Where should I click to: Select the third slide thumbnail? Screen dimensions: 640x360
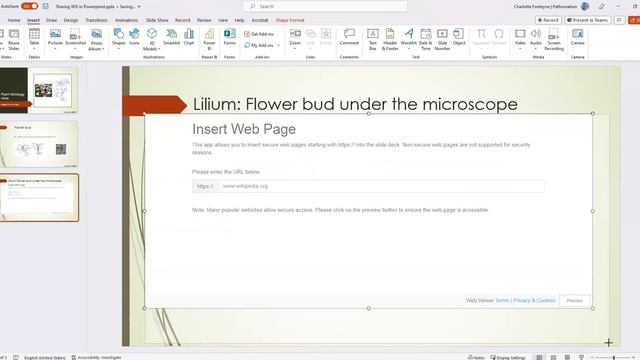(x=39, y=198)
